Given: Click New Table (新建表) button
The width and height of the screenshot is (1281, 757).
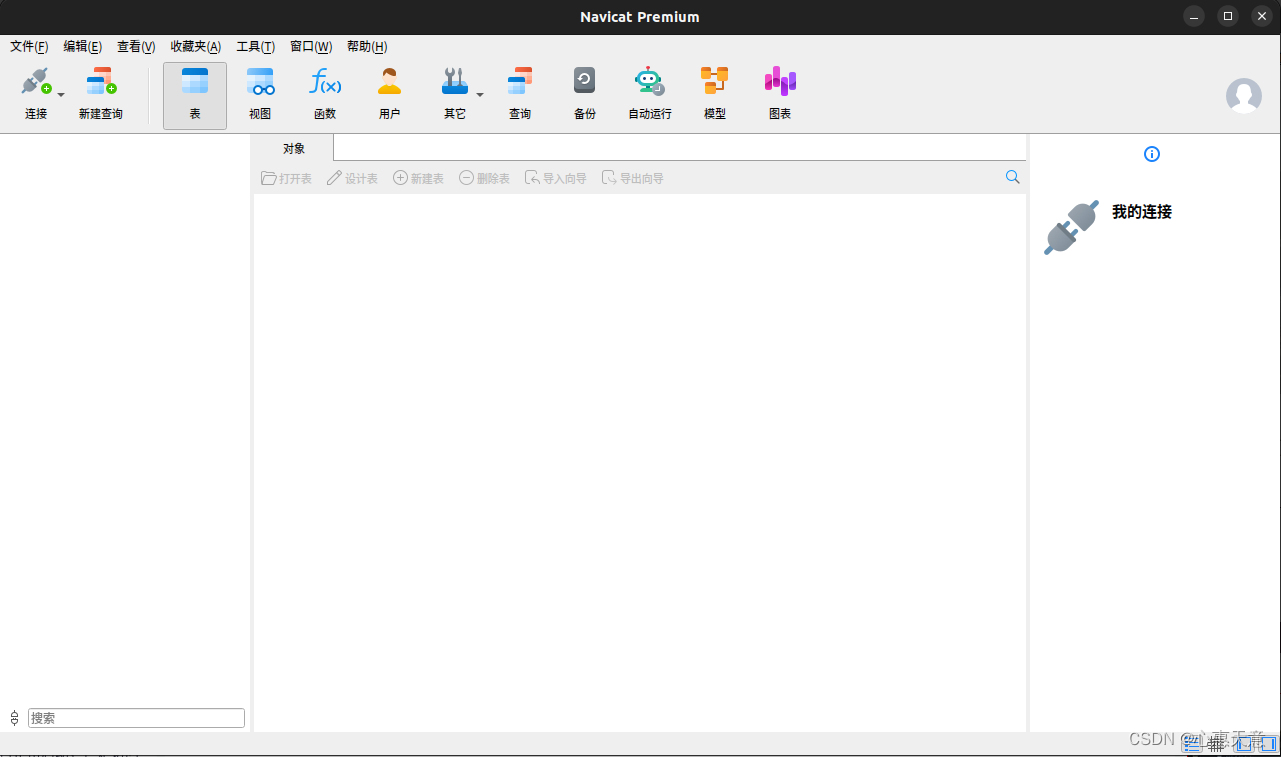Looking at the screenshot, I should (418, 178).
